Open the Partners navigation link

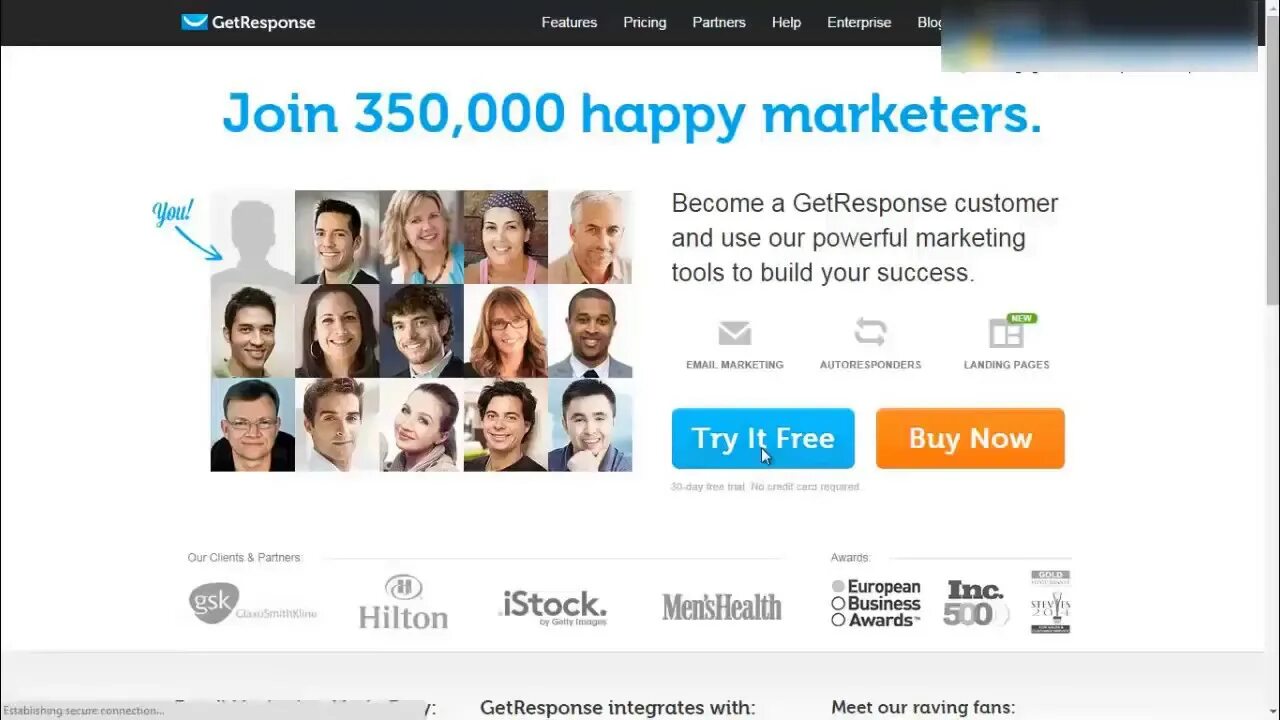point(719,22)
